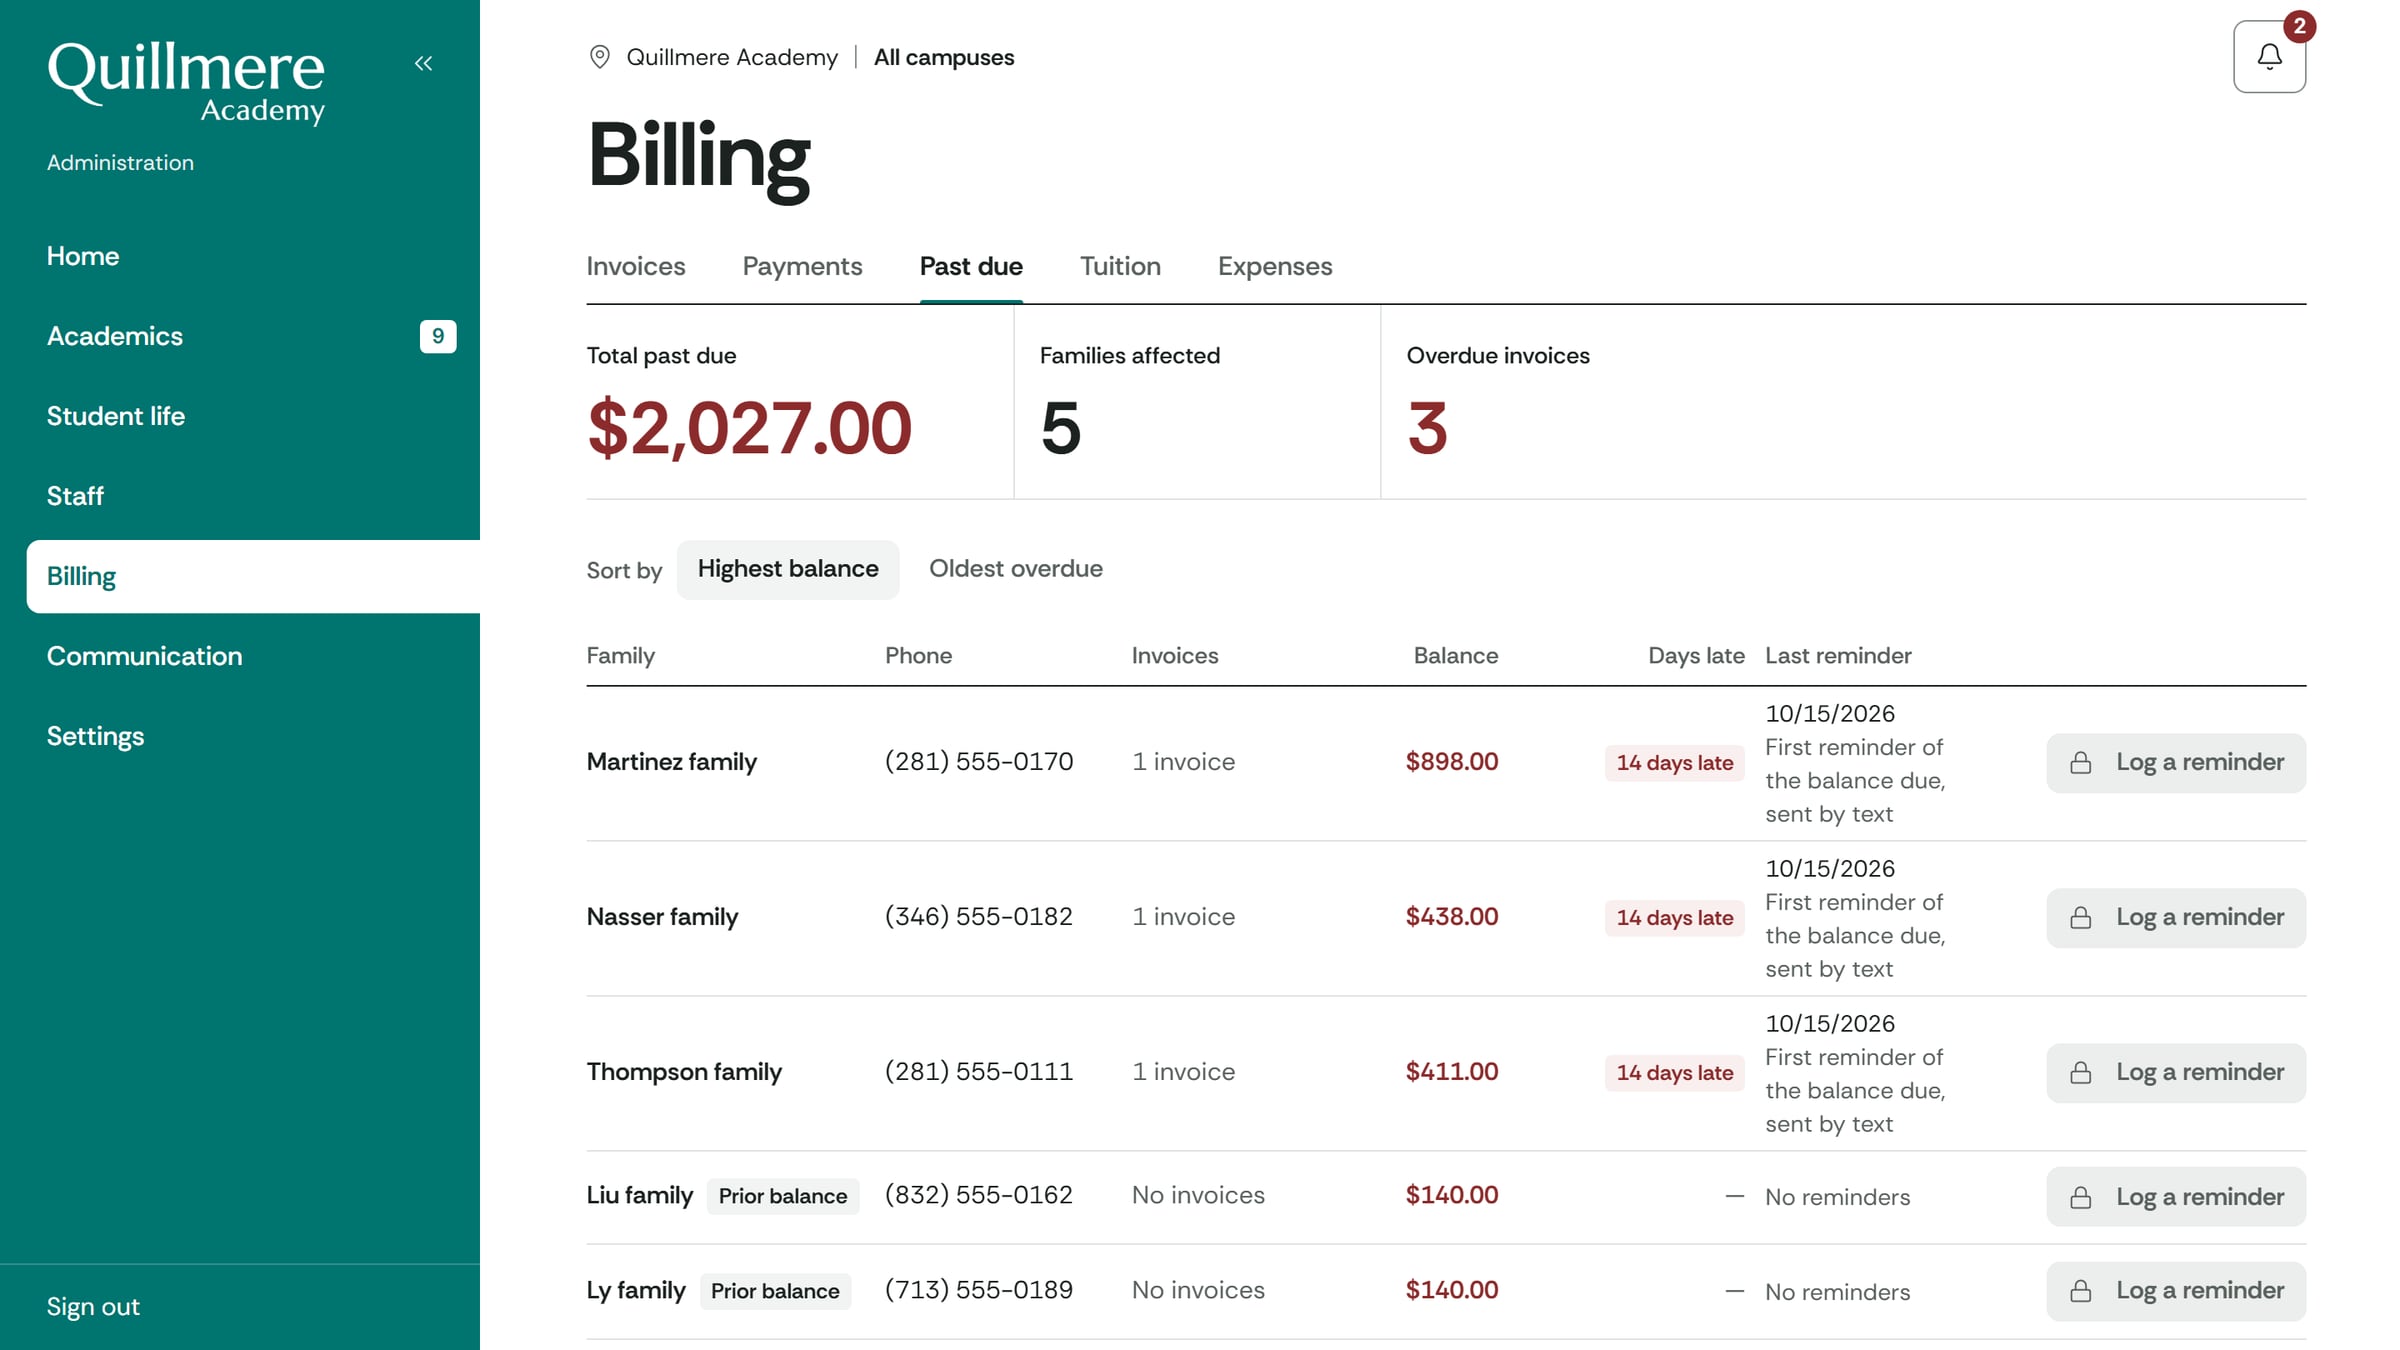The width and height of the screenshot is (2400, 1350).
Task: Sort by Highest balance
Action: [x=788, y=569]
